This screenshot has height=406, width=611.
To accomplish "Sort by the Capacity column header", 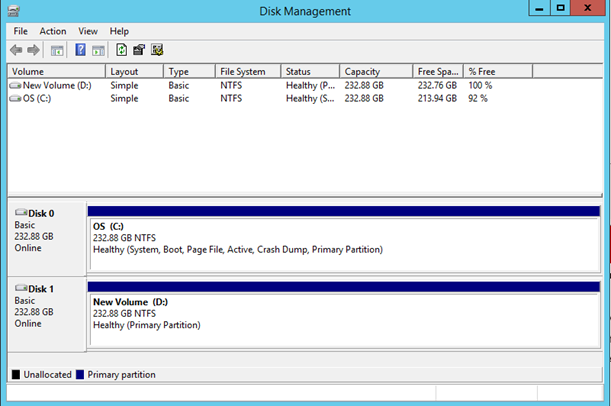I will [376, 72].
